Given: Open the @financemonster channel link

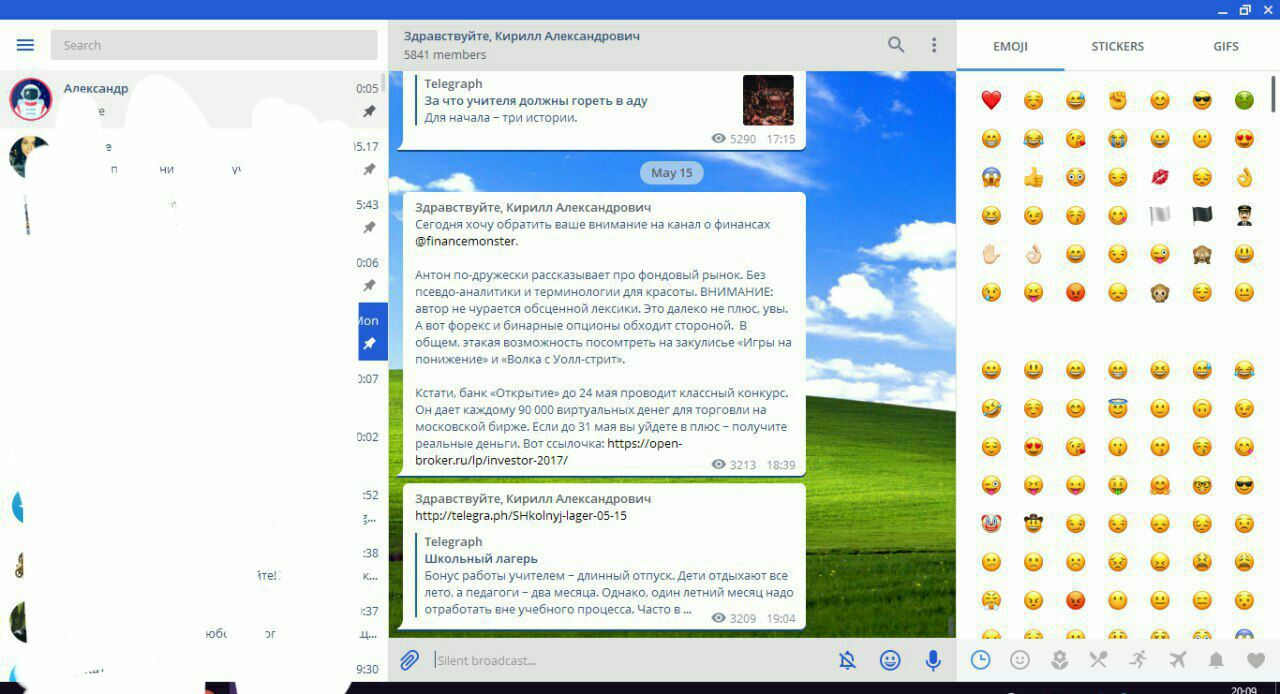Looking at the screenshot, I should [x=467, y=241].
